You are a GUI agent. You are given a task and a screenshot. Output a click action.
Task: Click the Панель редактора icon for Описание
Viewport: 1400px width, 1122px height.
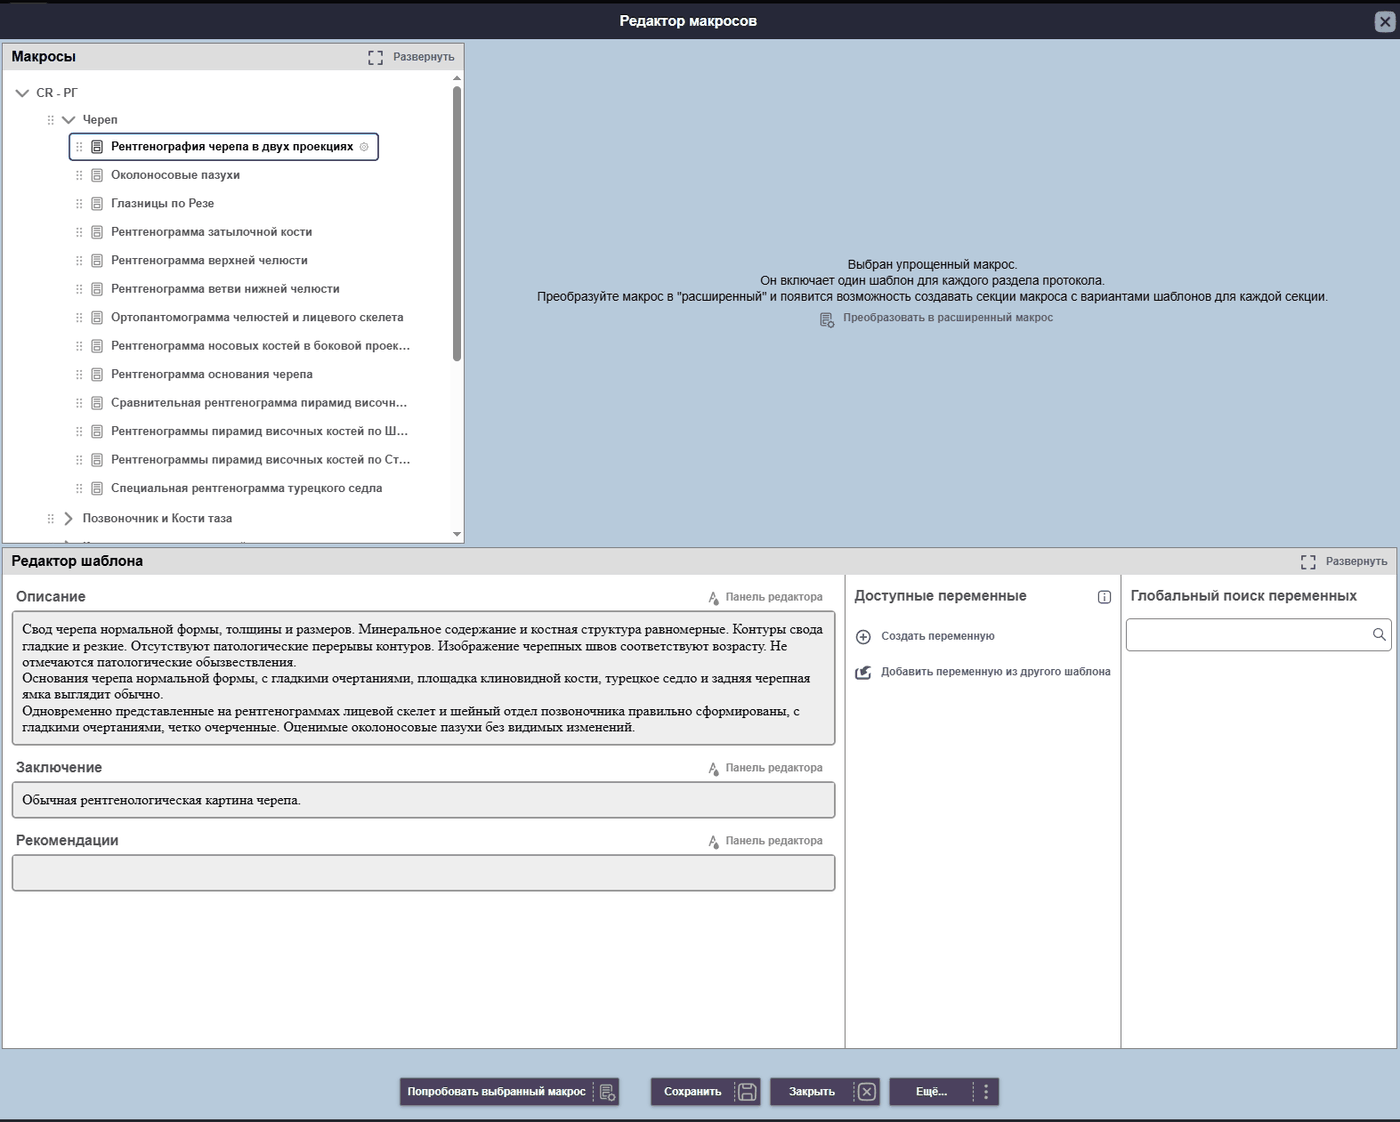tap(713, 598)
